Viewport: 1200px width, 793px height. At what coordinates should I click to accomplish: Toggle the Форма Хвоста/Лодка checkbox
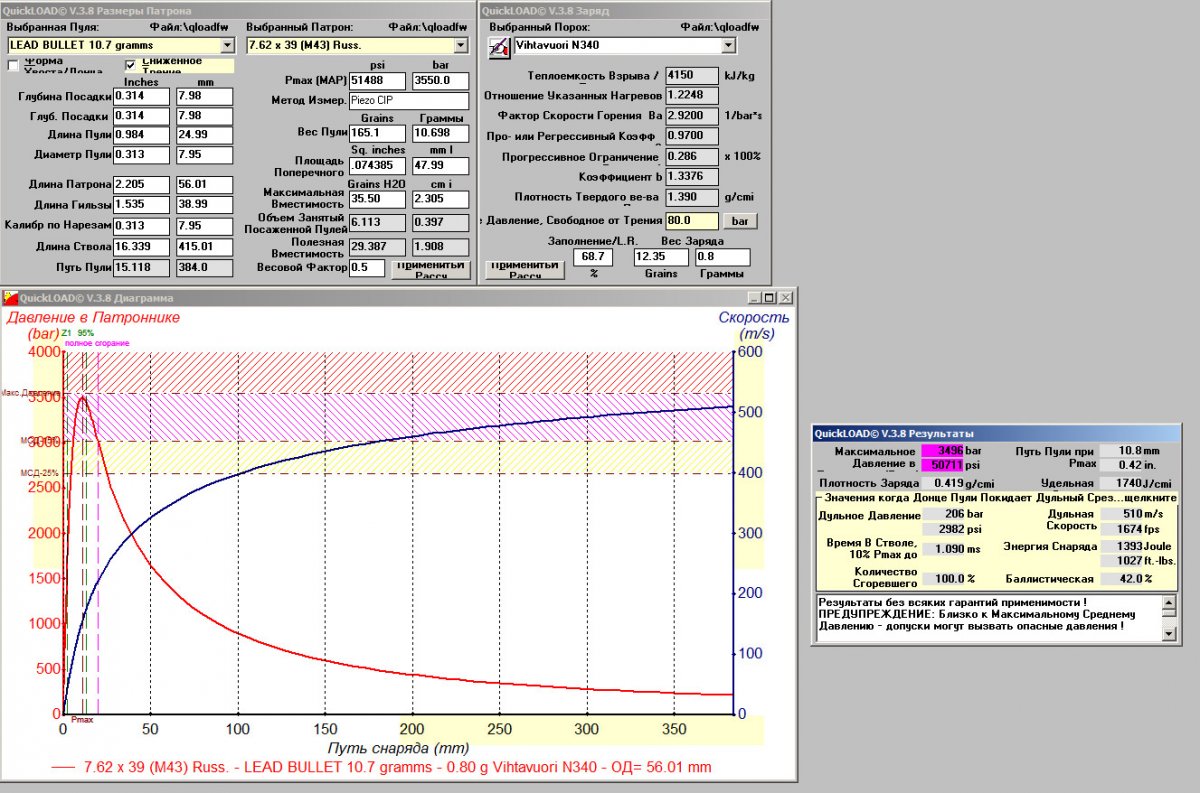(14, 66)
